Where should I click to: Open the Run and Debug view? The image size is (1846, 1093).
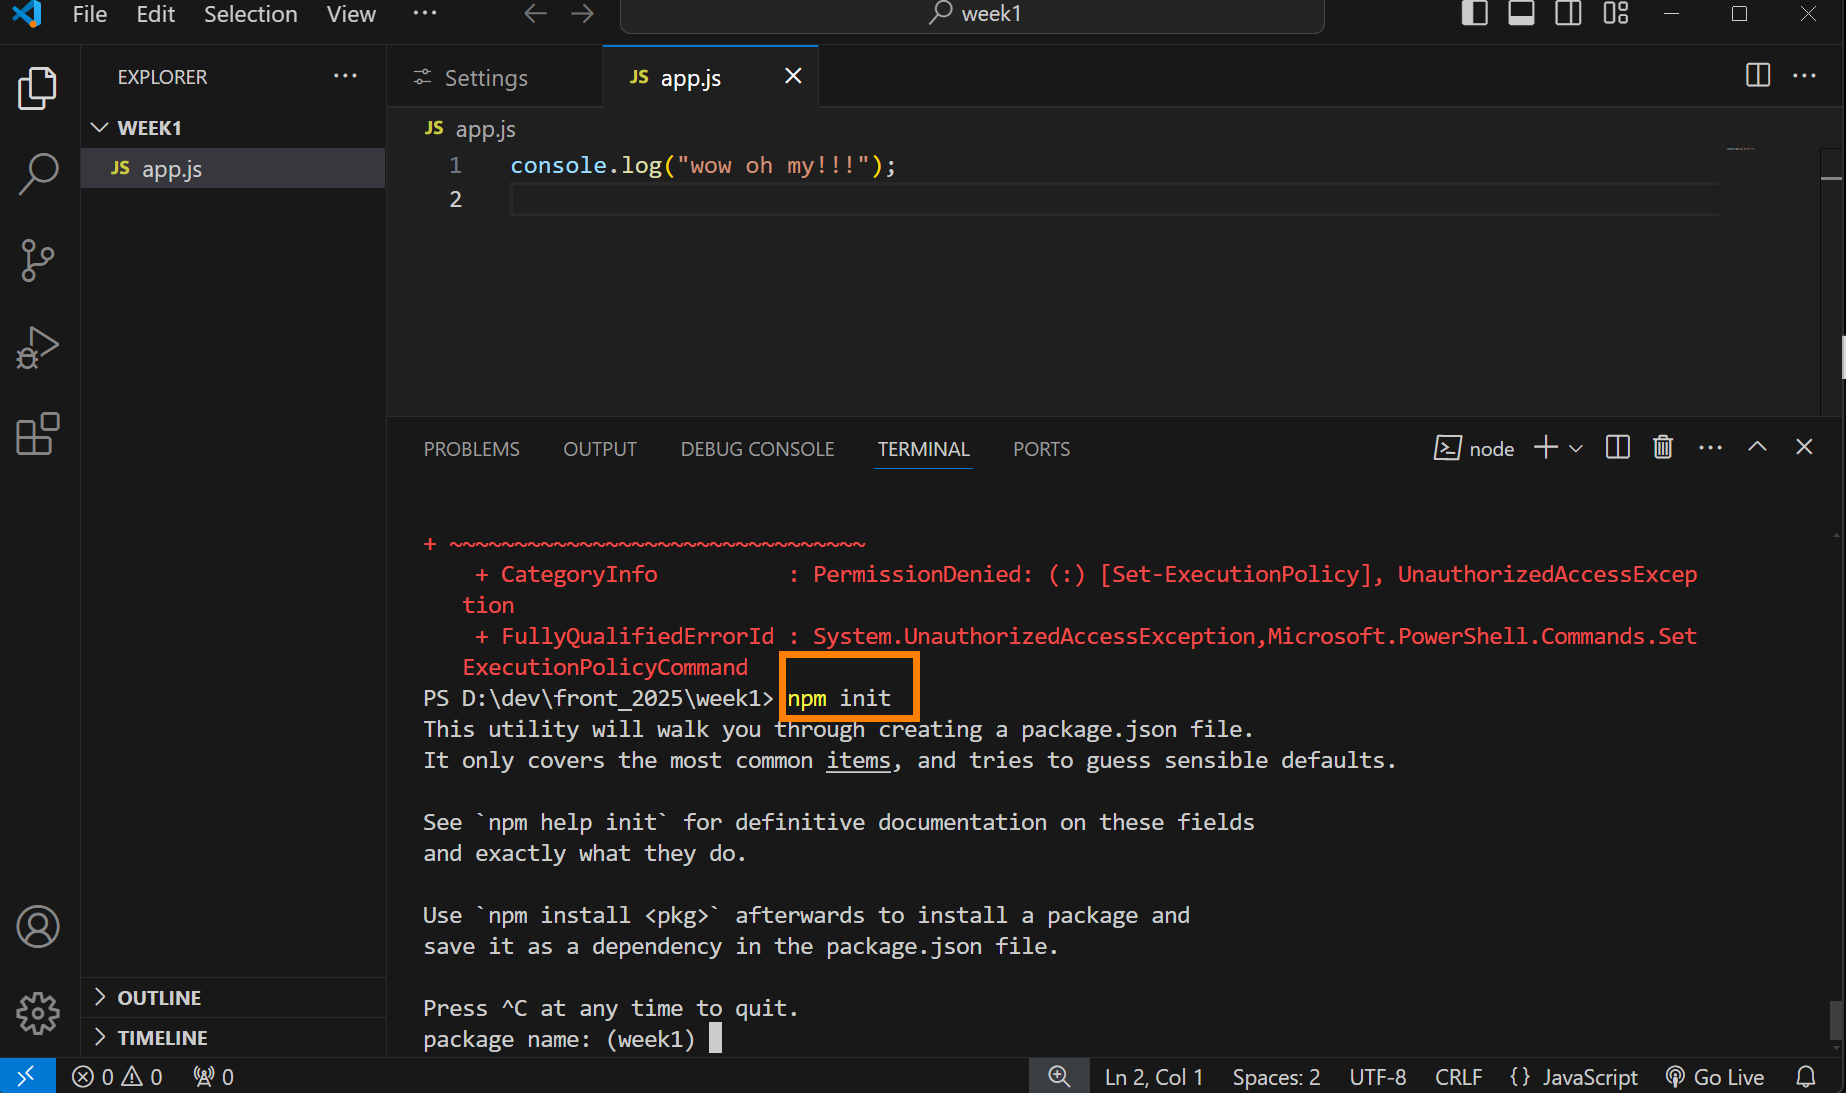click(38, 348)
